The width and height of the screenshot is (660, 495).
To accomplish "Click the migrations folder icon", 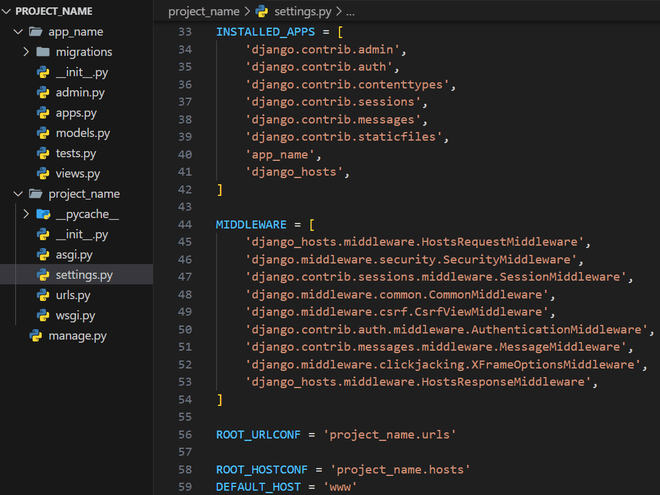I will click(43, 52).
